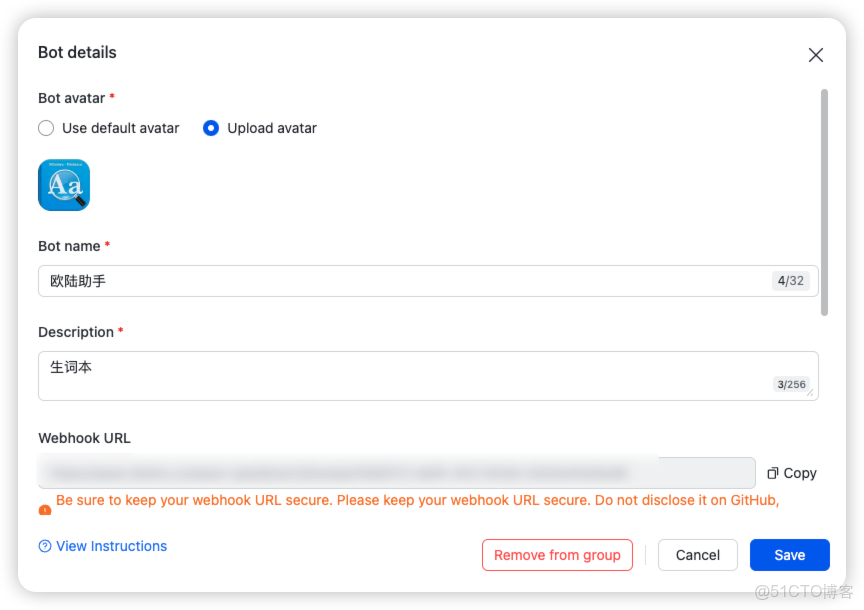The width and height of the screenshot is (864, 610).
Task: Focus the Bot name input field
Action: (x=400, y=281)
